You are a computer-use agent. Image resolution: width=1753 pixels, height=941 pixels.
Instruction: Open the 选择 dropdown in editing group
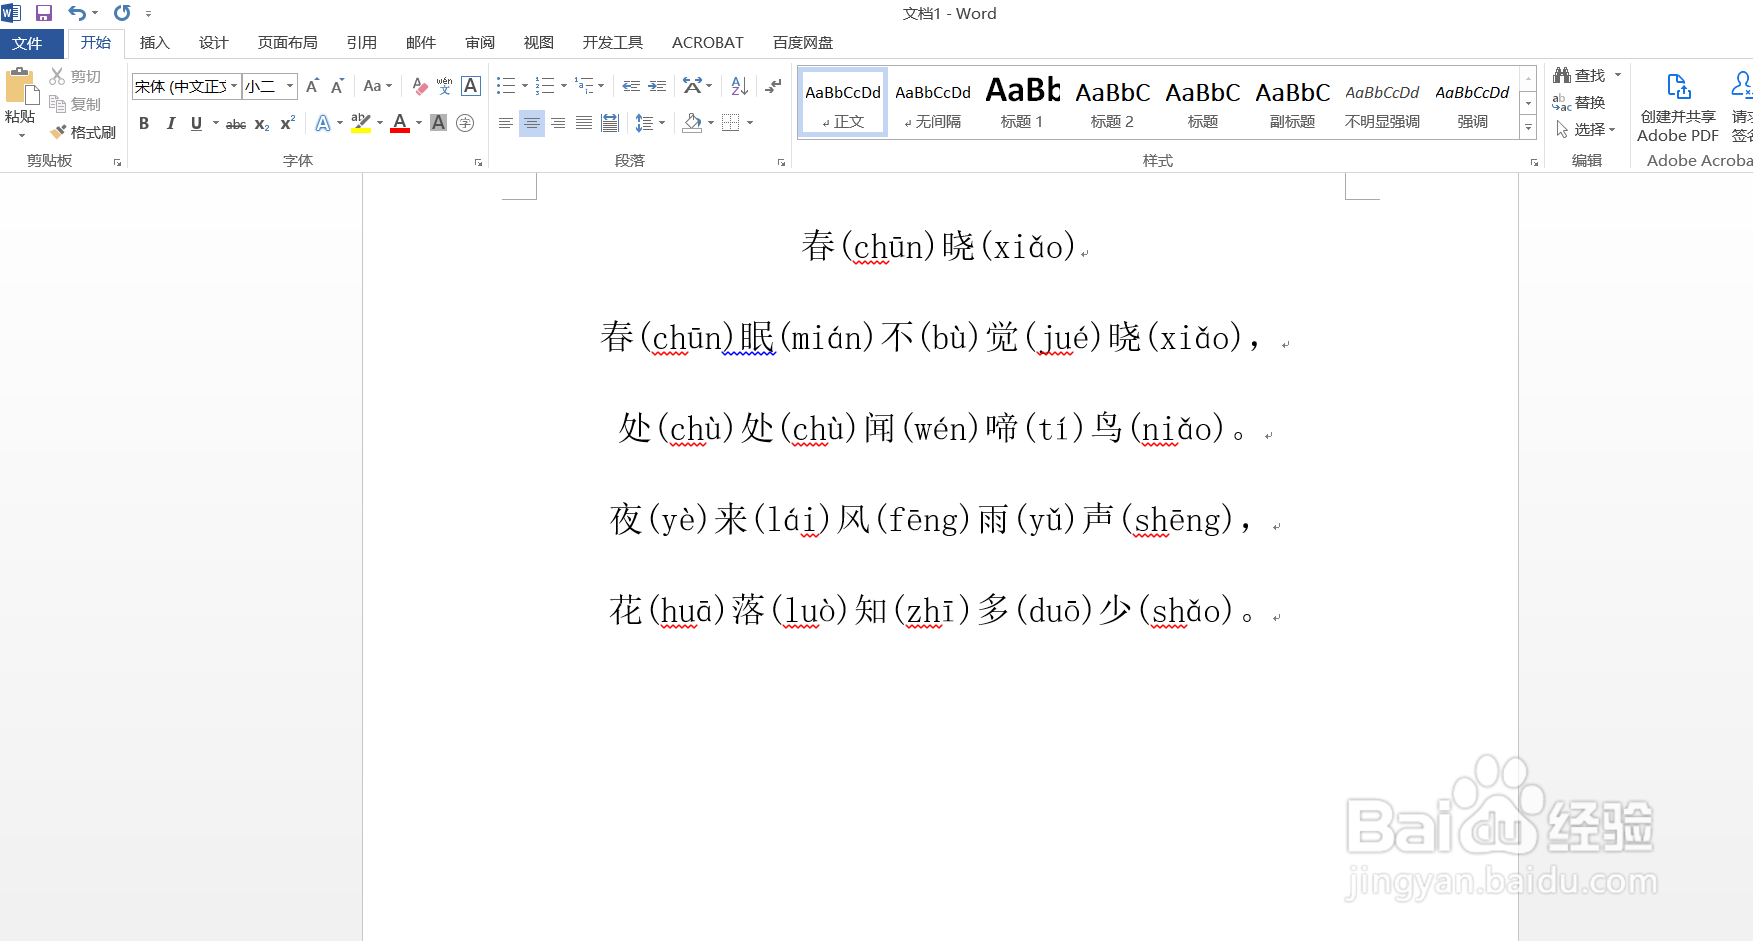(1586, 129)
